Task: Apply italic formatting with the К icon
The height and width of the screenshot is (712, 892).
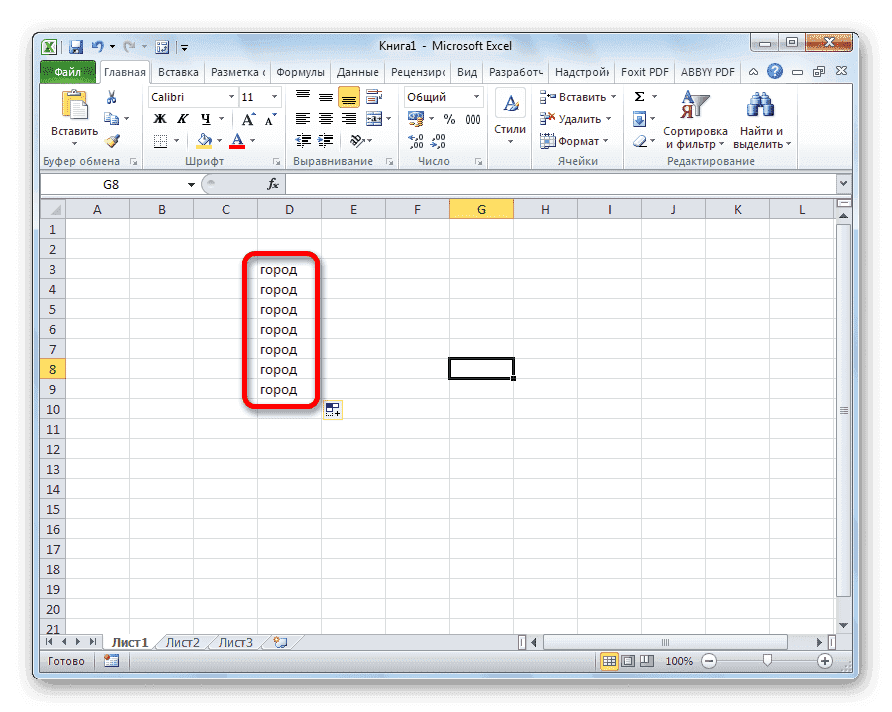Action: 183,119
